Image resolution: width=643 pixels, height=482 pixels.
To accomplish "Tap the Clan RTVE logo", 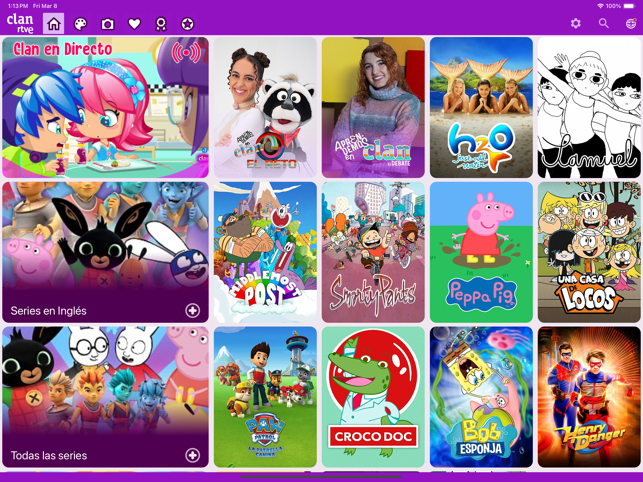I will point(20,23).
